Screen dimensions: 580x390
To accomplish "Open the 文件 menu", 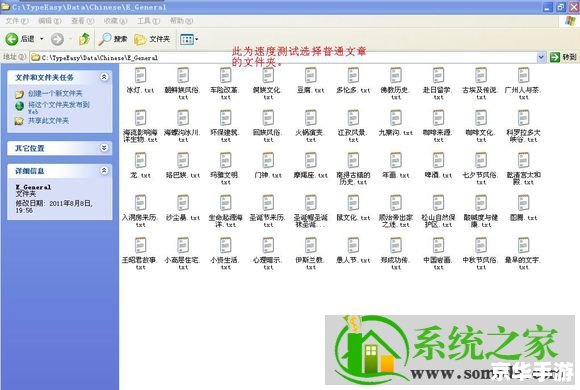I will coord(17,21).
